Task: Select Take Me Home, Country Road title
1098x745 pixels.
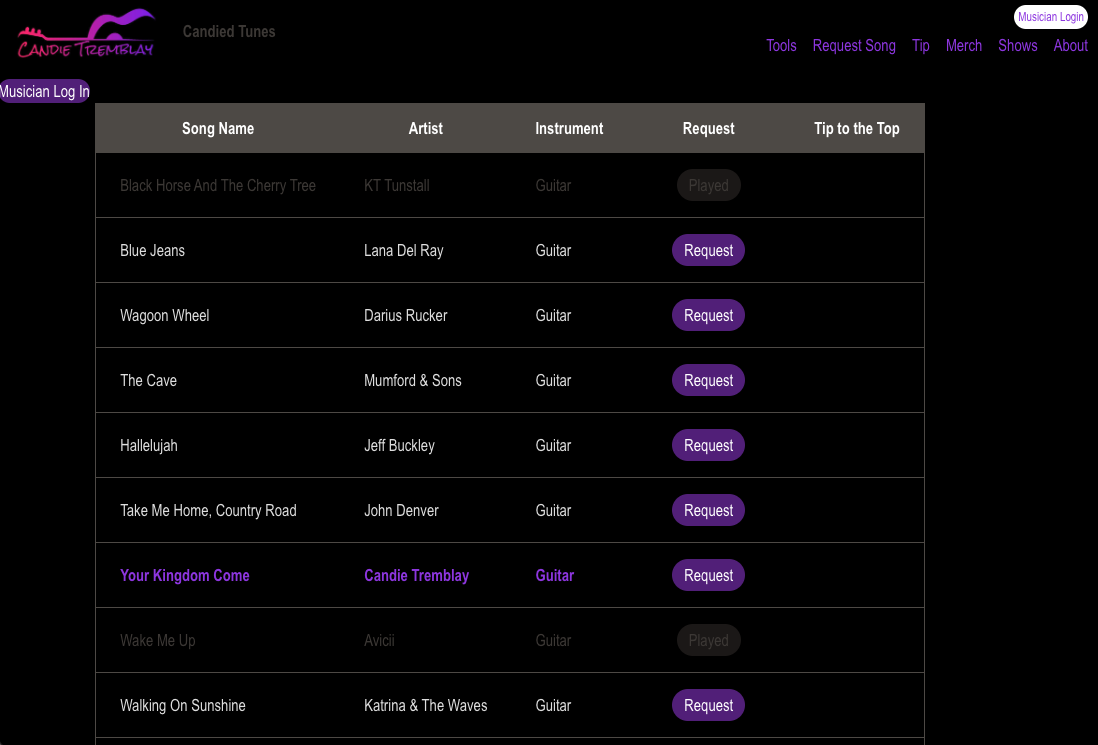Action: pos(208,510)
